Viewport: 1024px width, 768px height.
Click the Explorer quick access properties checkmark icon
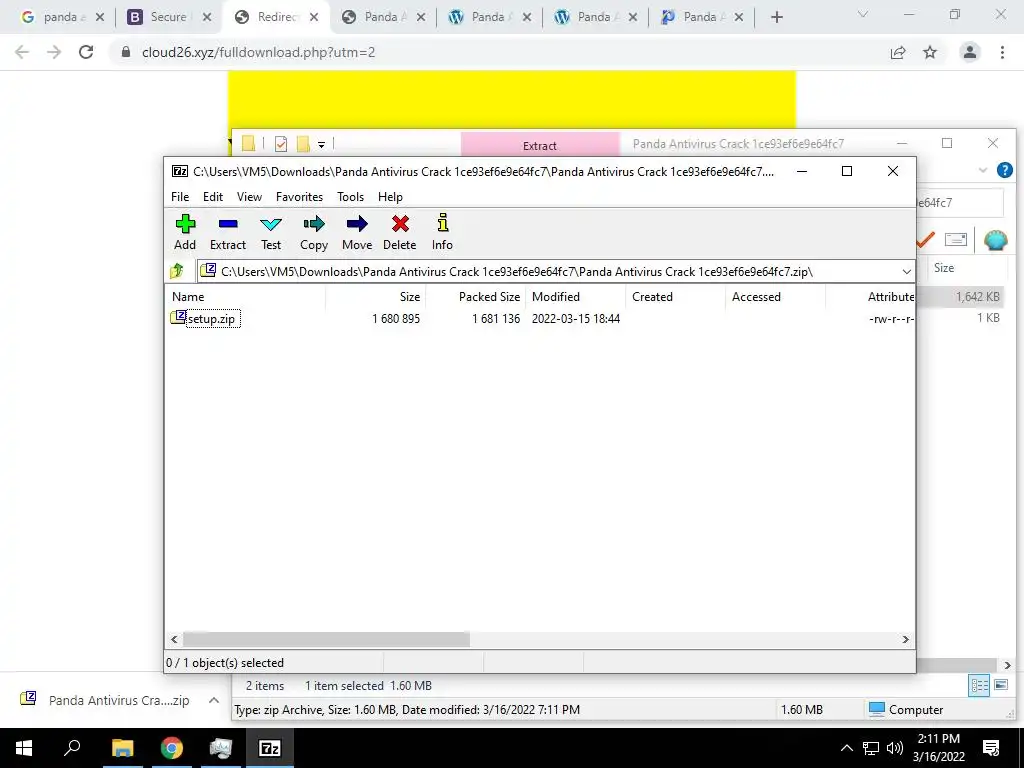click(281, 144)
